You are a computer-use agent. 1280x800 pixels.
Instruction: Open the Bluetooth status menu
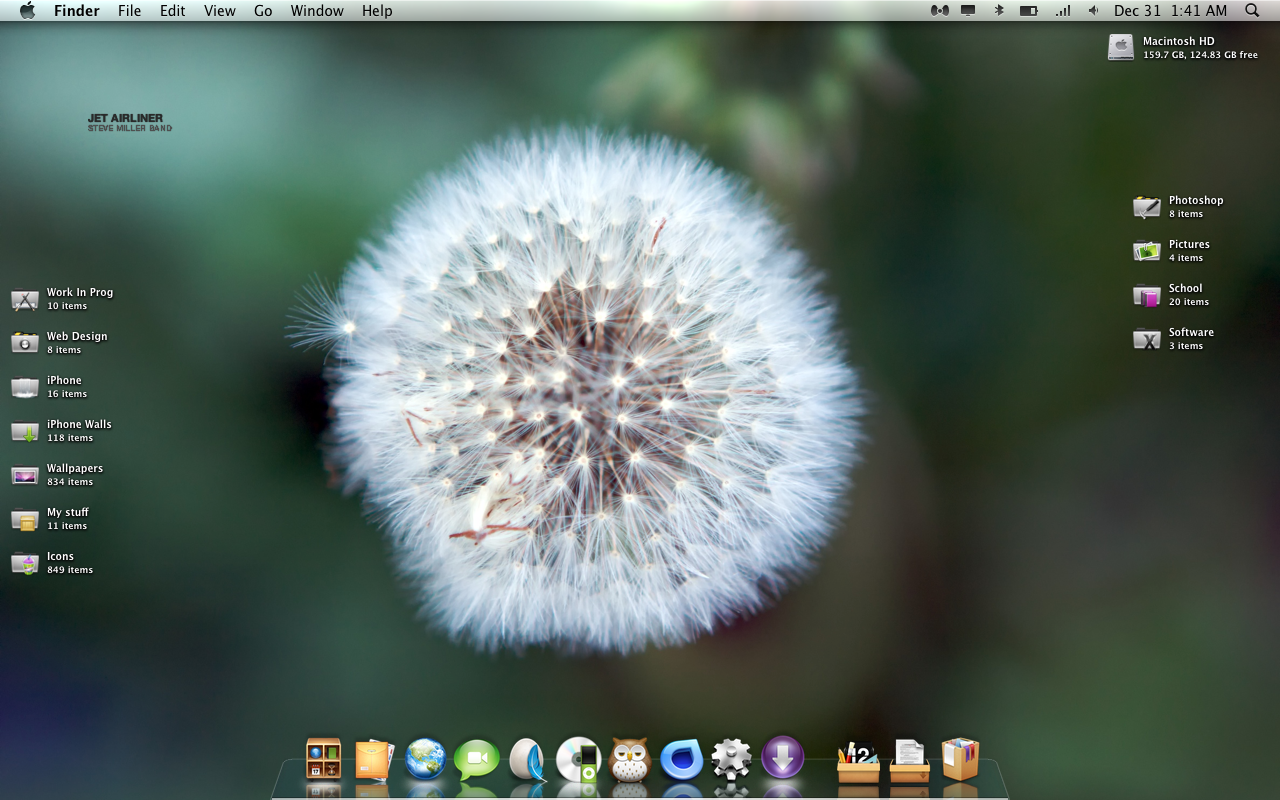click(x=998, y=11)
